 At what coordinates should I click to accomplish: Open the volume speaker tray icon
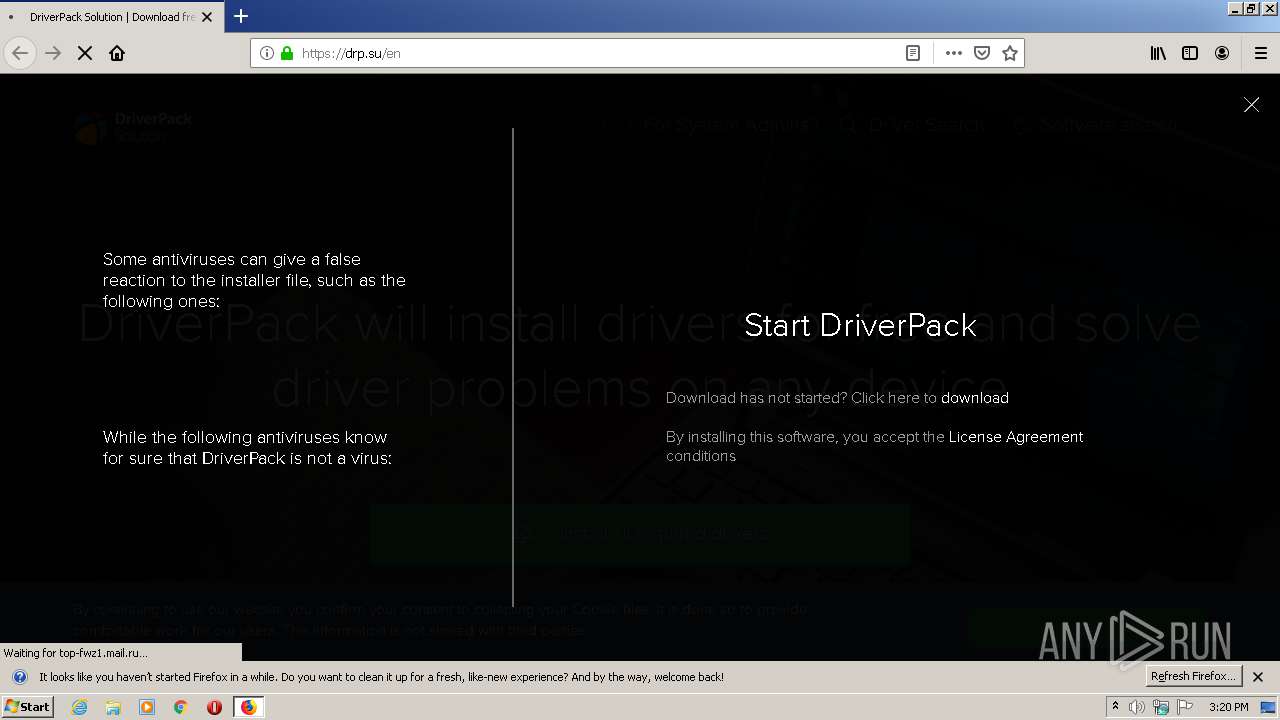[1137, 707]
